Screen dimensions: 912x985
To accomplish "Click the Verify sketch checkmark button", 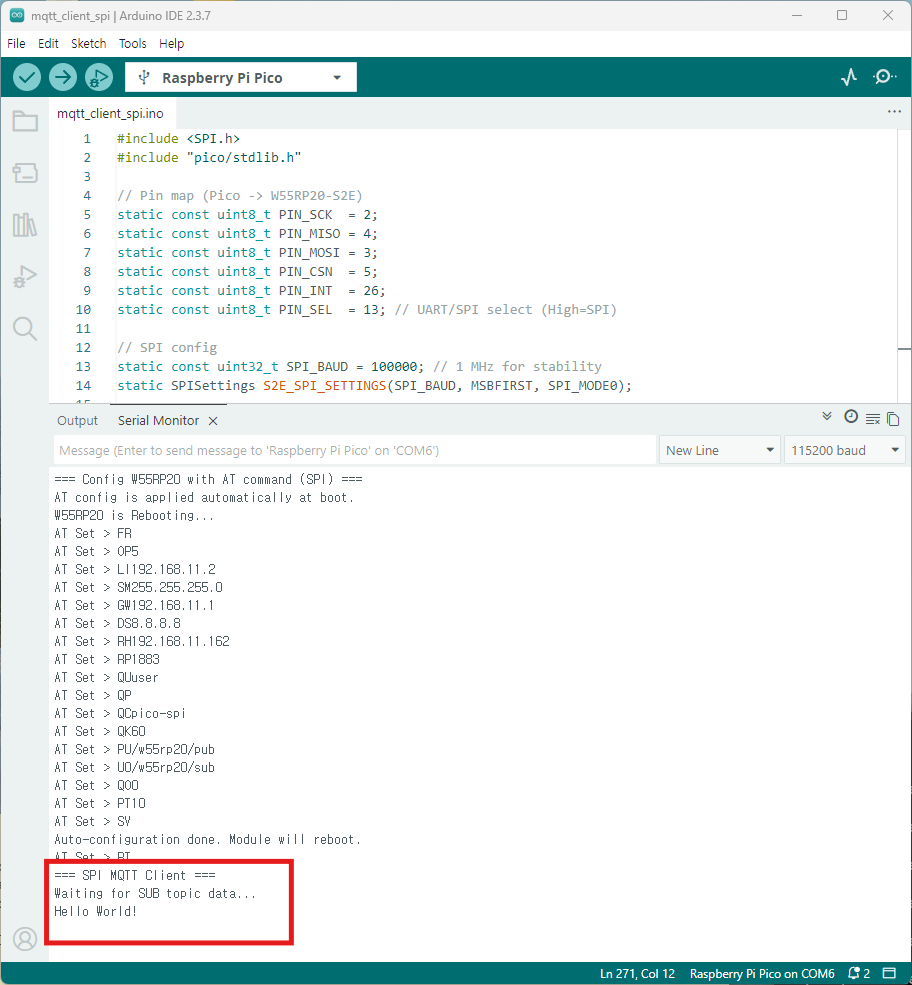I will point(27,77).
